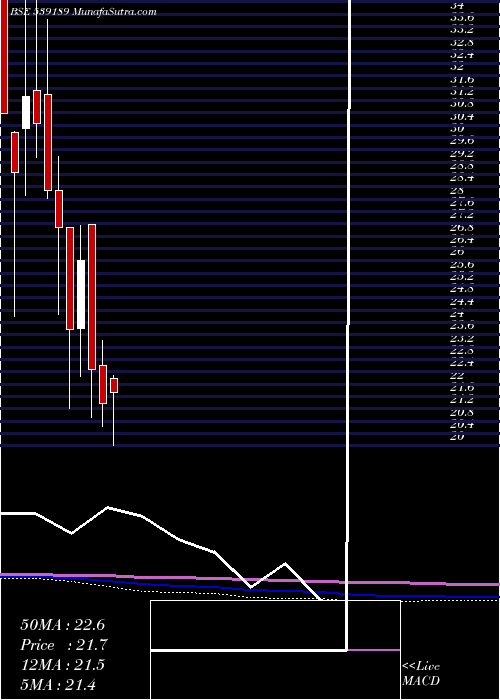The width and height of the screenshot is (500, 700).
Task: Click the 12MA : 21.5 readout
Action: (x=62, y=665)
